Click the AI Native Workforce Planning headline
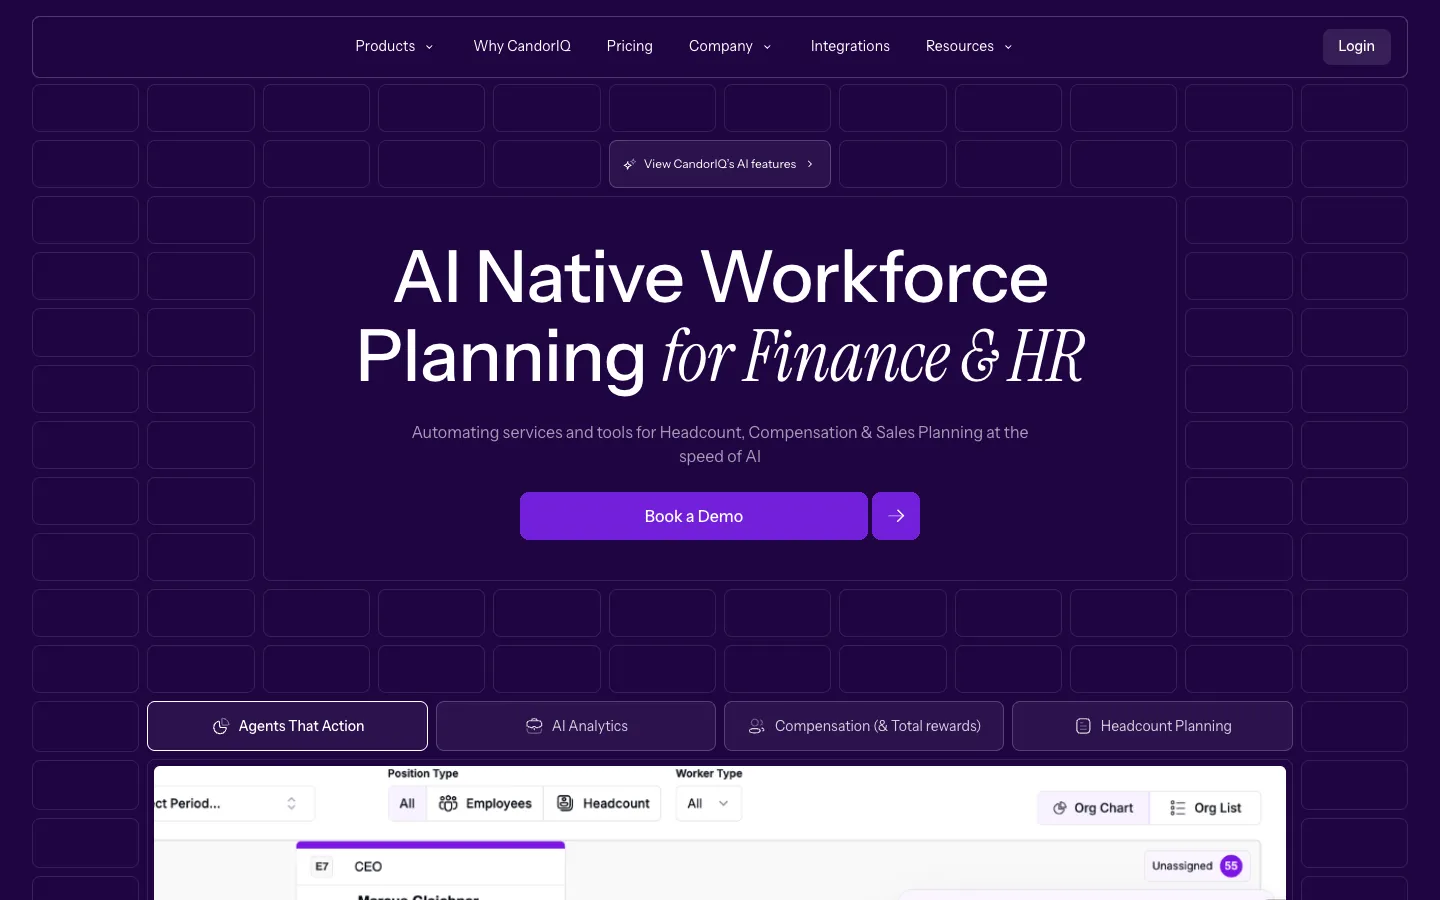 [x=720, y=316]
